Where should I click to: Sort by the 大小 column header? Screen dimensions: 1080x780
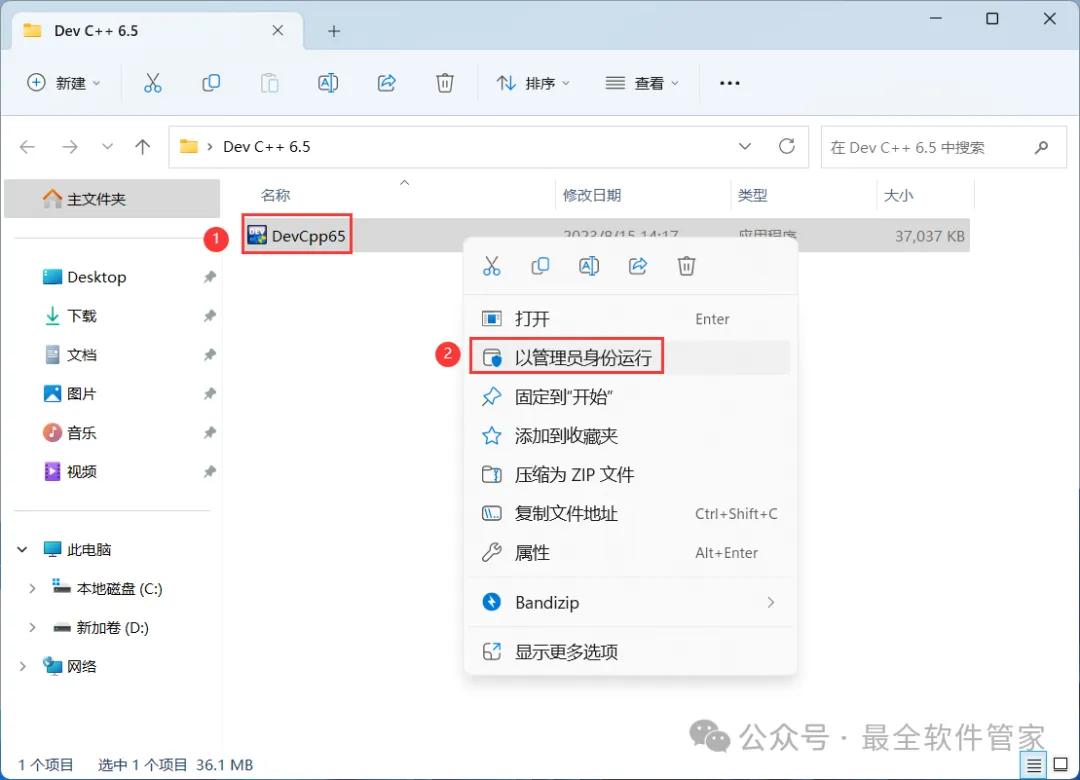pyautogui.click(x=898, y=196)
